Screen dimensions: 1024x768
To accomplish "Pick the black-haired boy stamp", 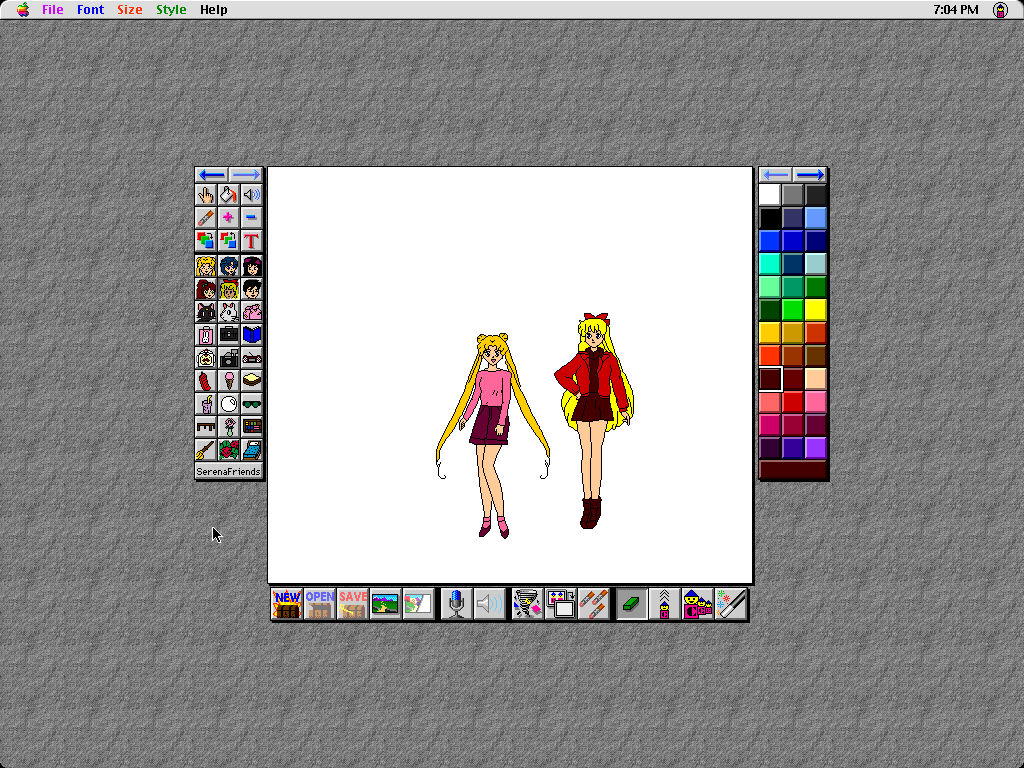I will tap(251, 289).
